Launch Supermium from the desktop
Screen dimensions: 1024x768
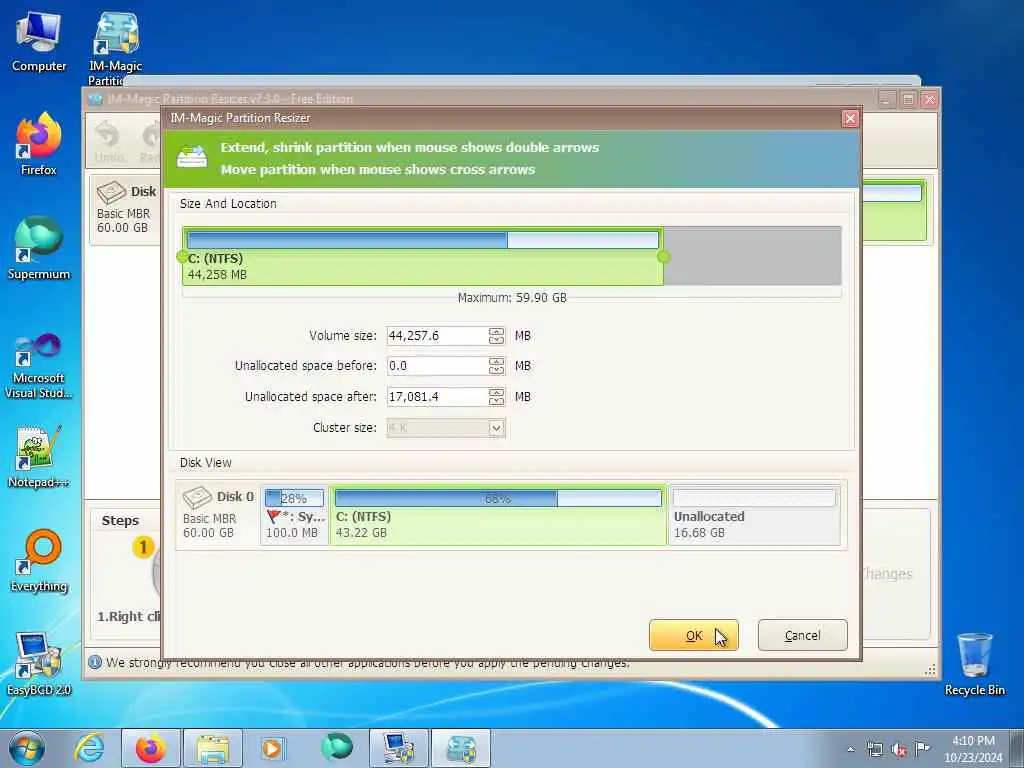(39, 248)
